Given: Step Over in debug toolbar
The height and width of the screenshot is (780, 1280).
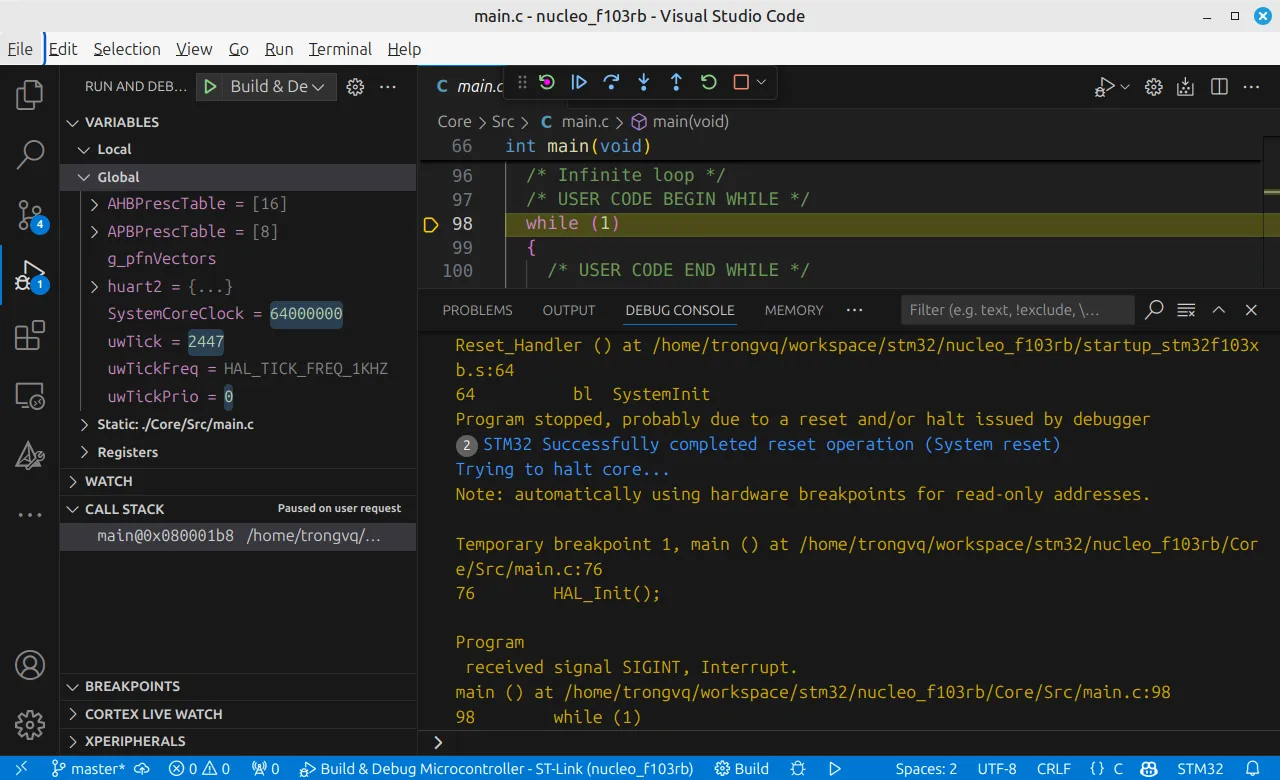Looking at the screenshot, I should click(x=611, y=83).
